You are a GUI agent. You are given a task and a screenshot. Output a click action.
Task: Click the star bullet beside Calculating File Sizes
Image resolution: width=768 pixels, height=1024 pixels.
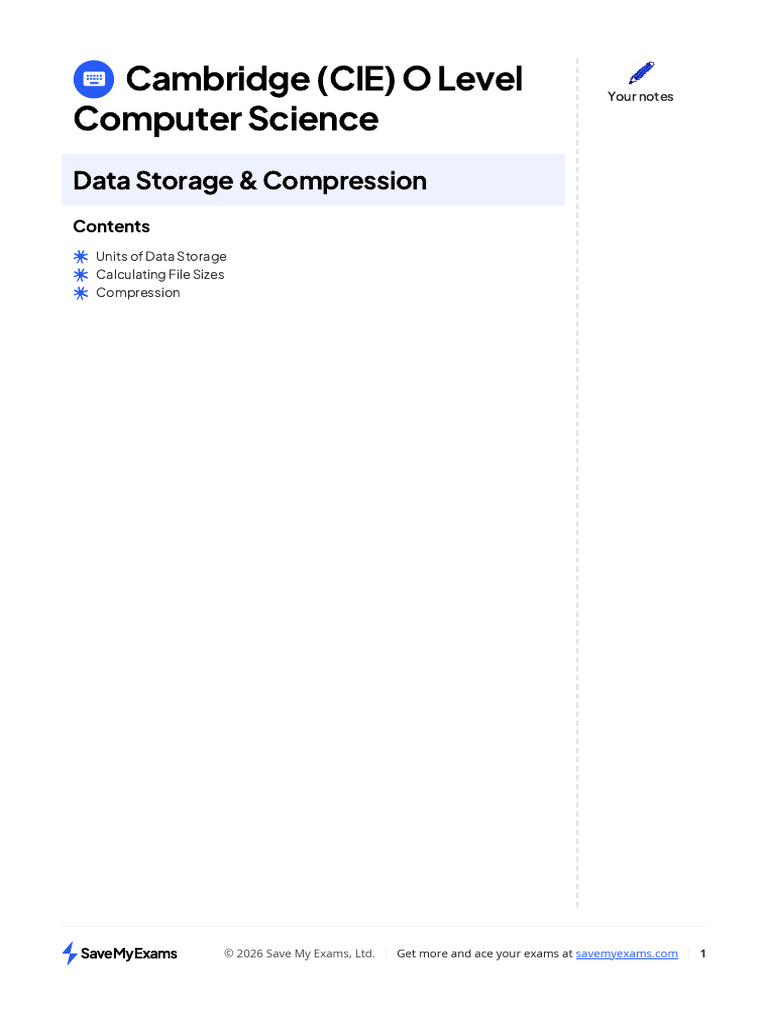[x=81, y=275]
